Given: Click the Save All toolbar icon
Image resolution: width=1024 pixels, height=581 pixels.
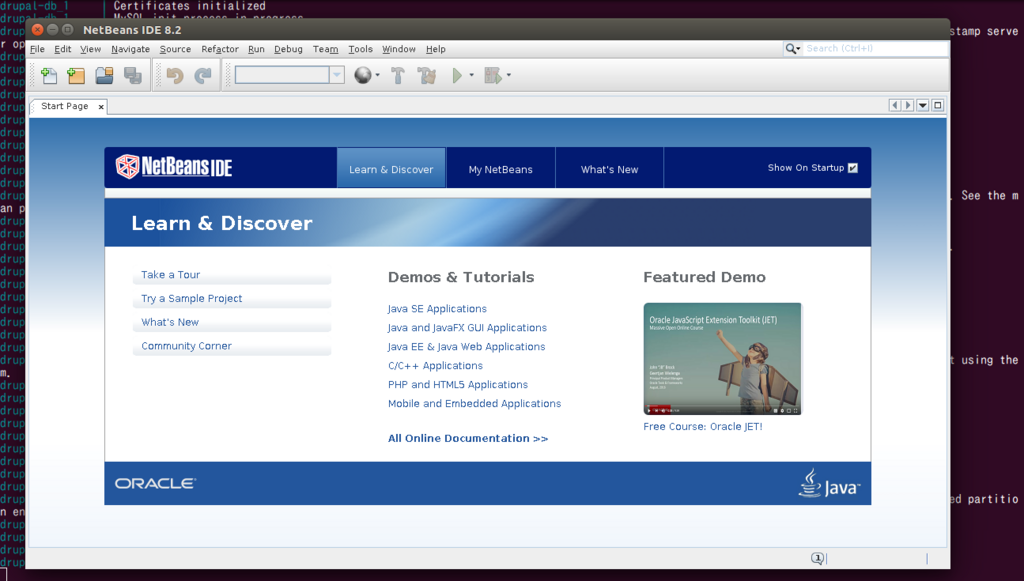Looking at the screenshot, I should point(133,76).
